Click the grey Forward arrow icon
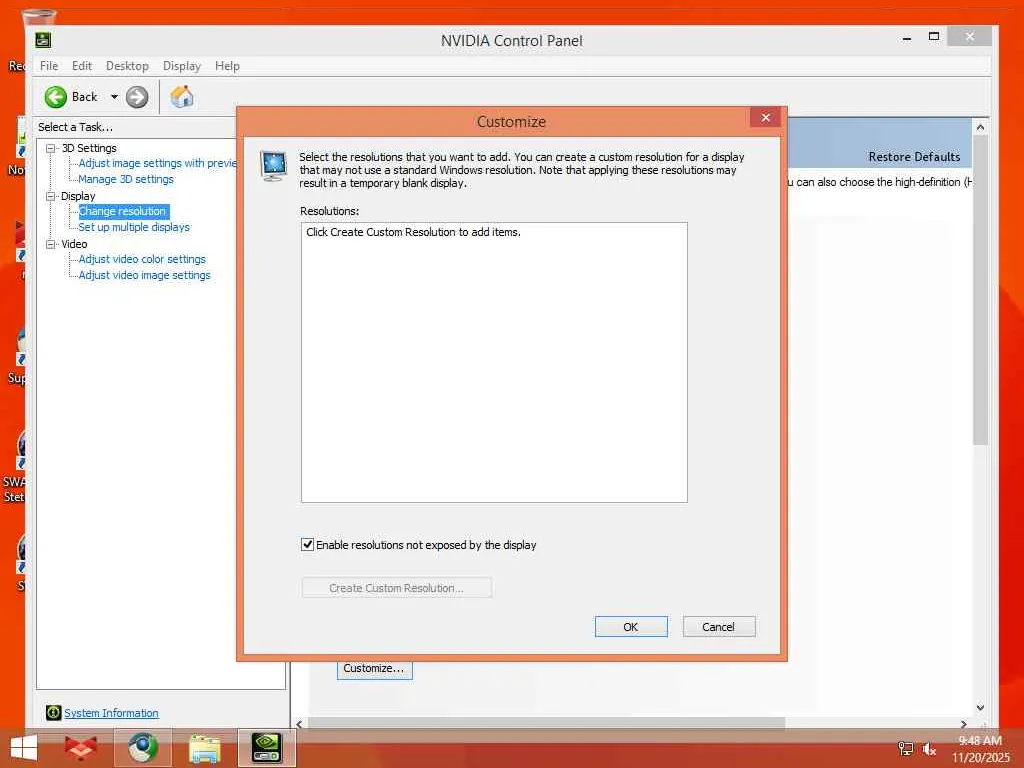Viewport: 1024px width, 768px height. (x=136, y=97)
